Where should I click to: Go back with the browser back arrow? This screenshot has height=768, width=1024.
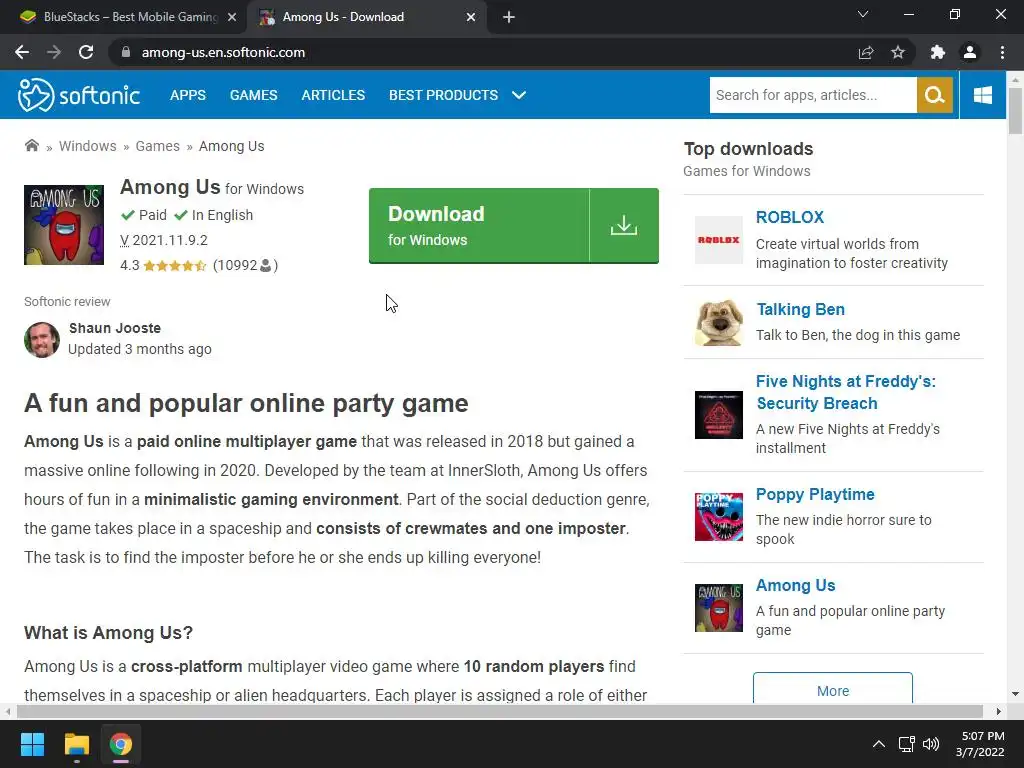[x=22, y=52]
